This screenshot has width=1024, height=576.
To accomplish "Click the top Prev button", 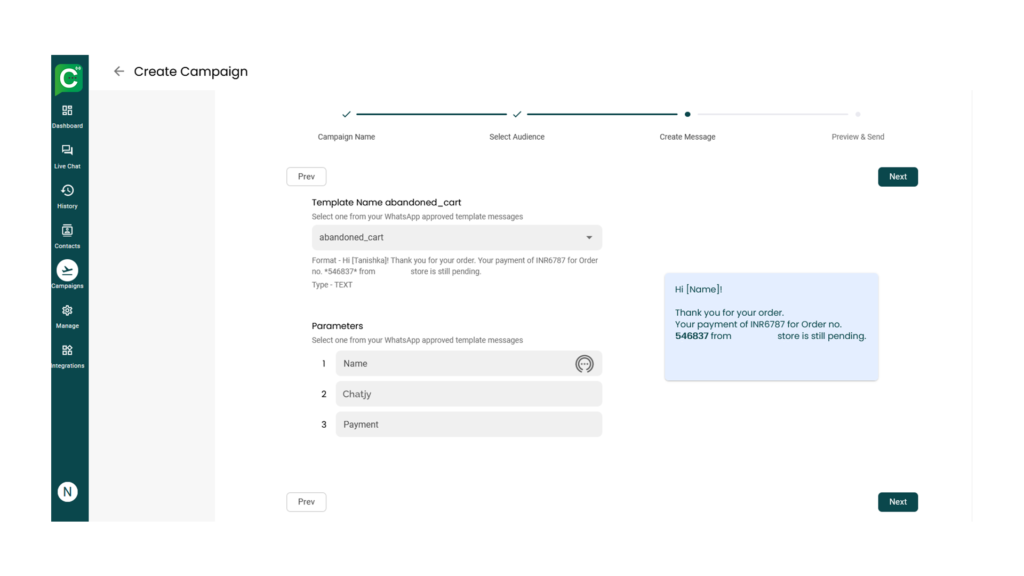I will pos(306,177).
